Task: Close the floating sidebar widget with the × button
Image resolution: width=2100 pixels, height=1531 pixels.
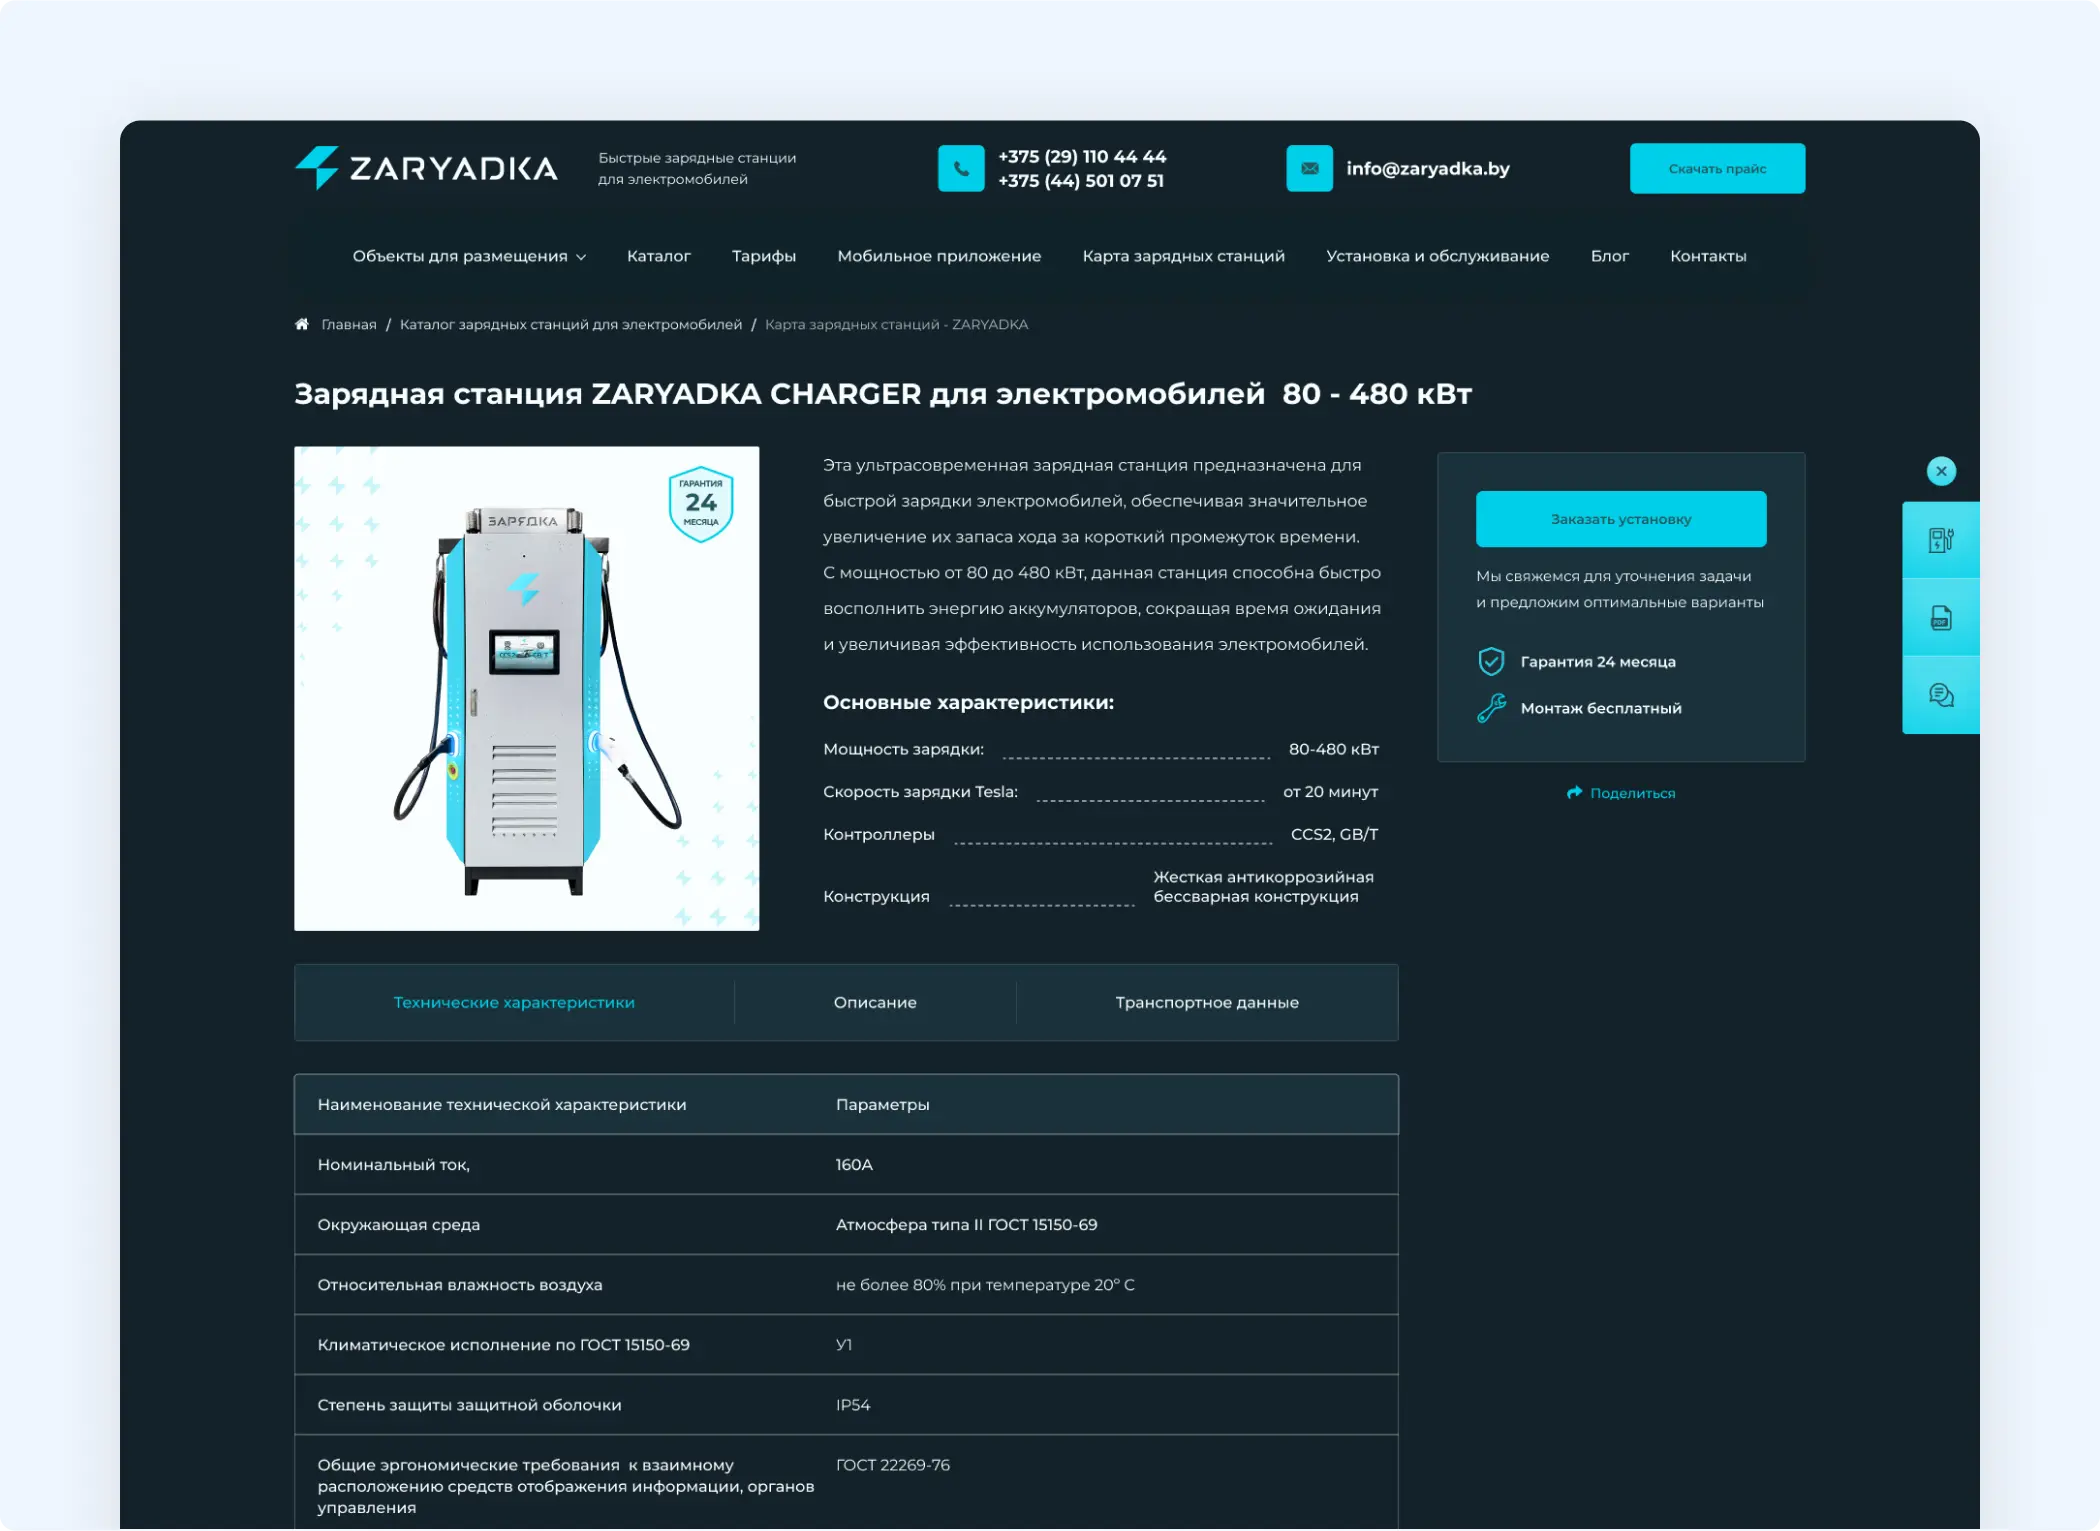Action: tap(1940, 470)
